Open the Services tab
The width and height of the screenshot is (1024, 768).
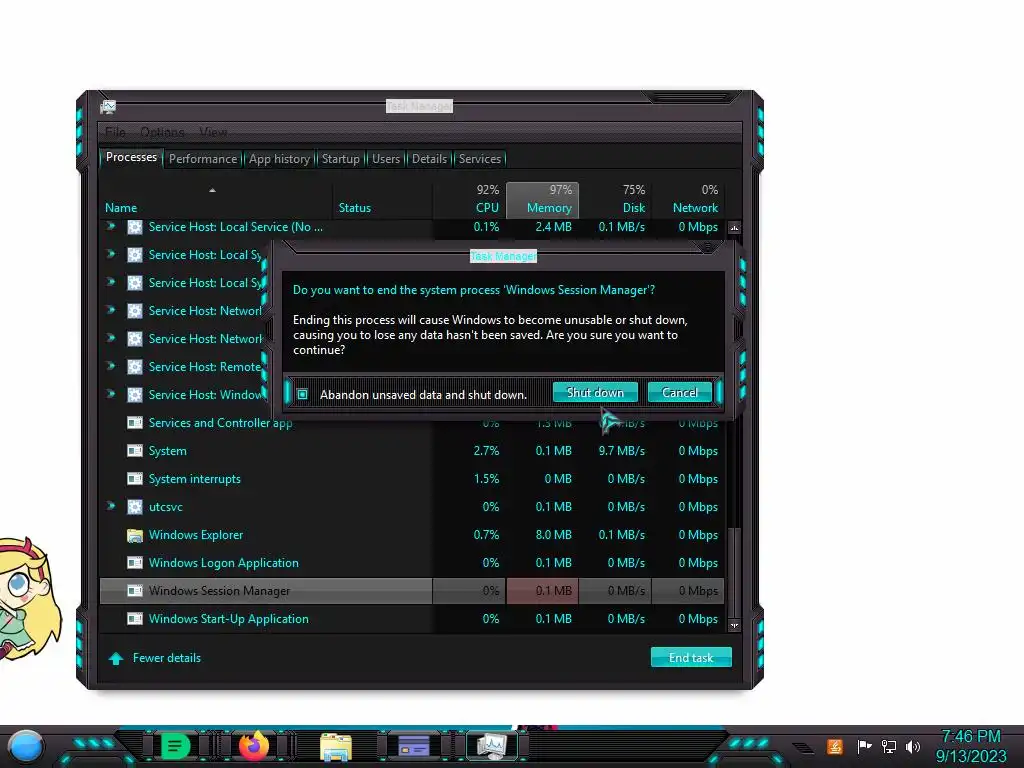tap(480, 159)
